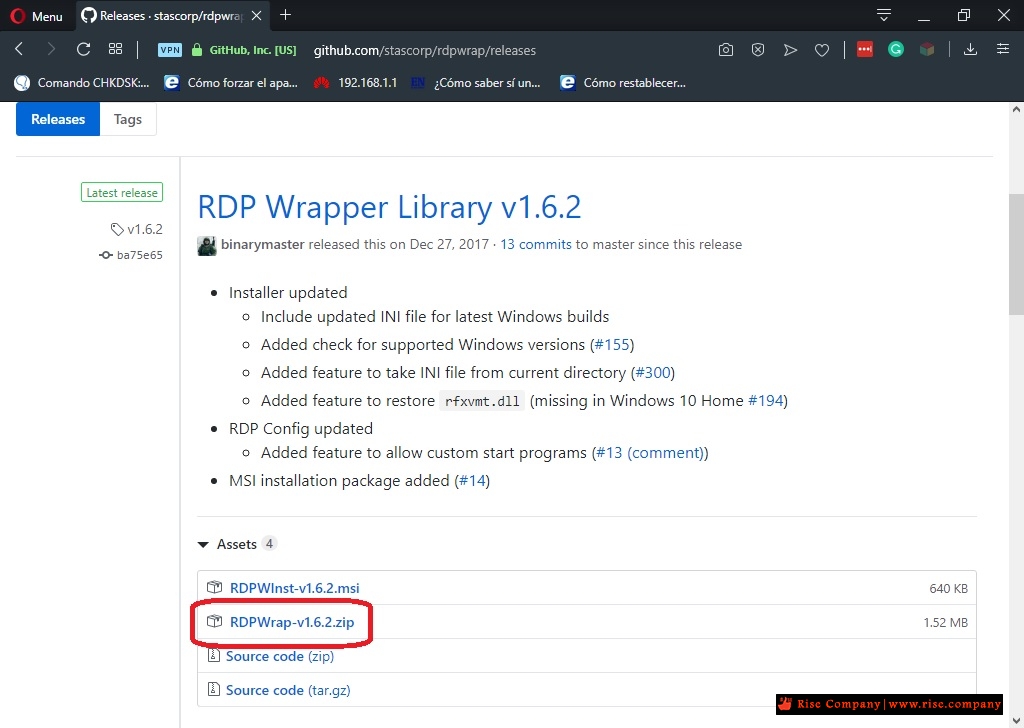Open commit ba75e65

[131, 255]
